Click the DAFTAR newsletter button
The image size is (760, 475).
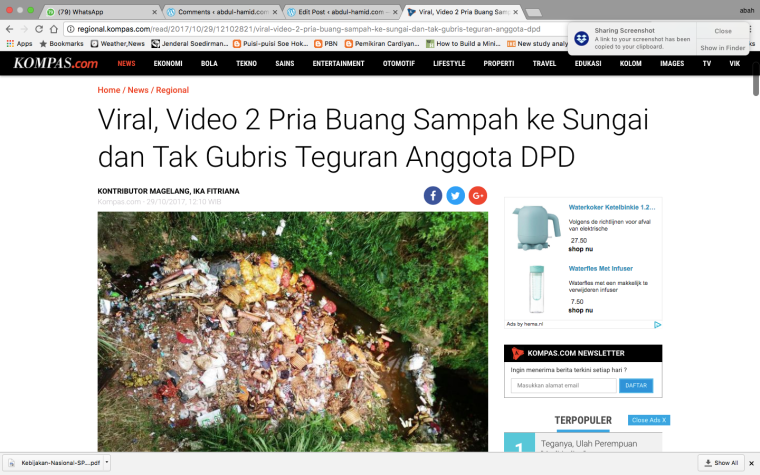tap(636, 386)
